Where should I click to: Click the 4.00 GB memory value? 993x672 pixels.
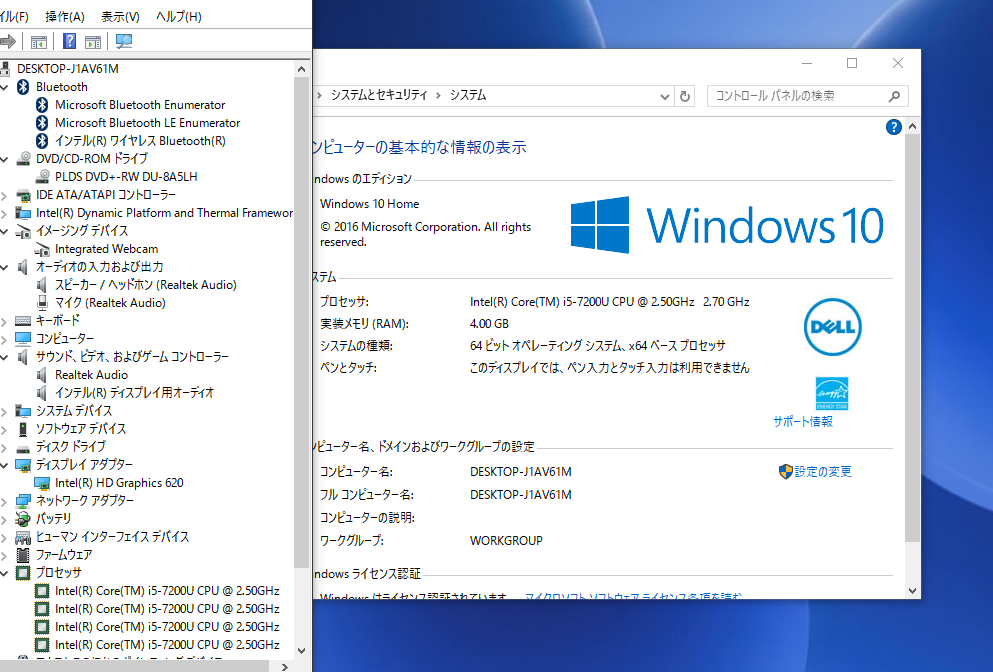pyautogui.click(x=490, y=324)
